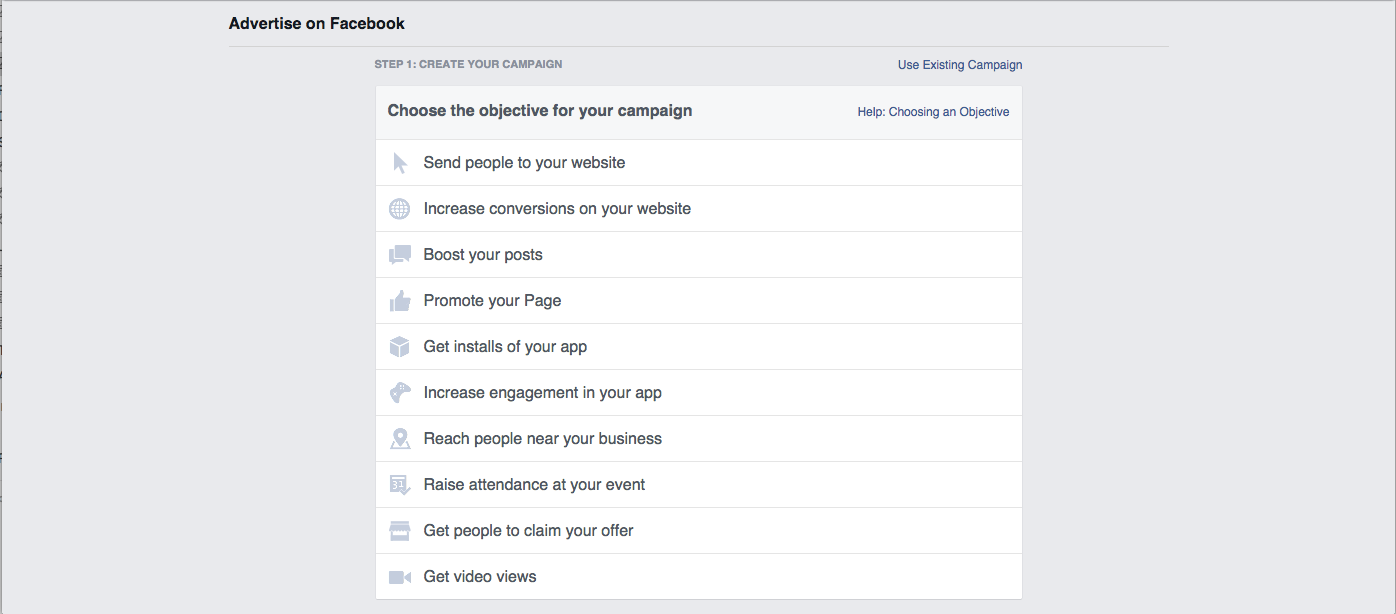Click the box icon for app installs
The image size is (1396, 614).
tap(400, 347)
